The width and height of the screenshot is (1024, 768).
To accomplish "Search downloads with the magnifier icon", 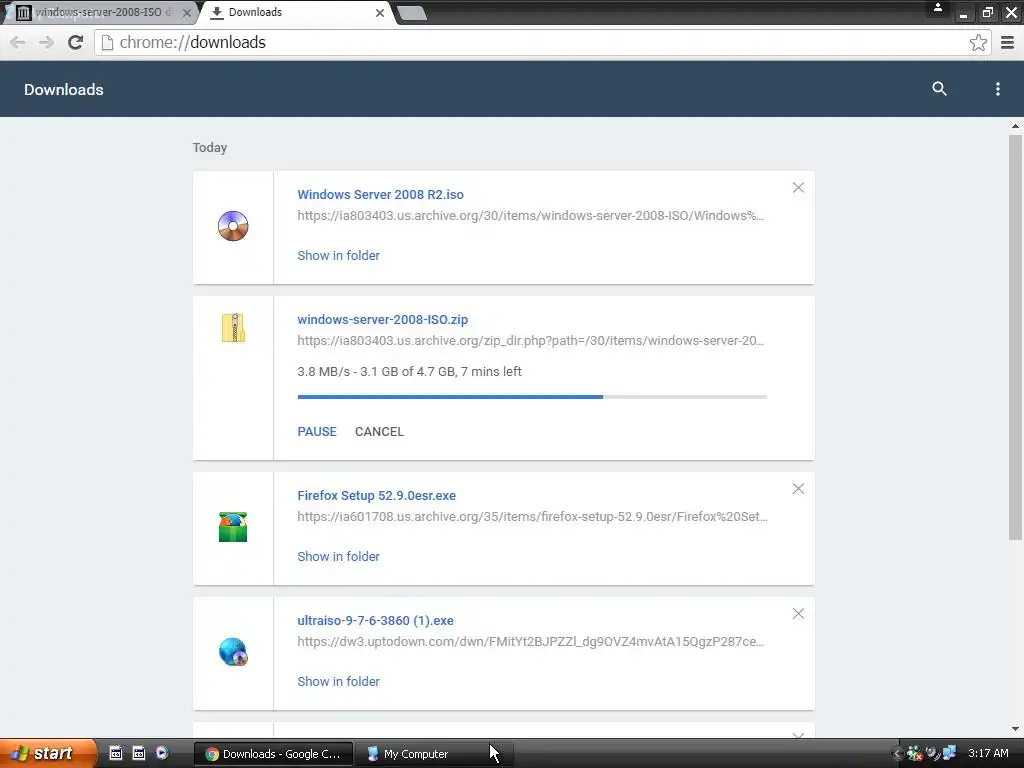I will 939,89.
